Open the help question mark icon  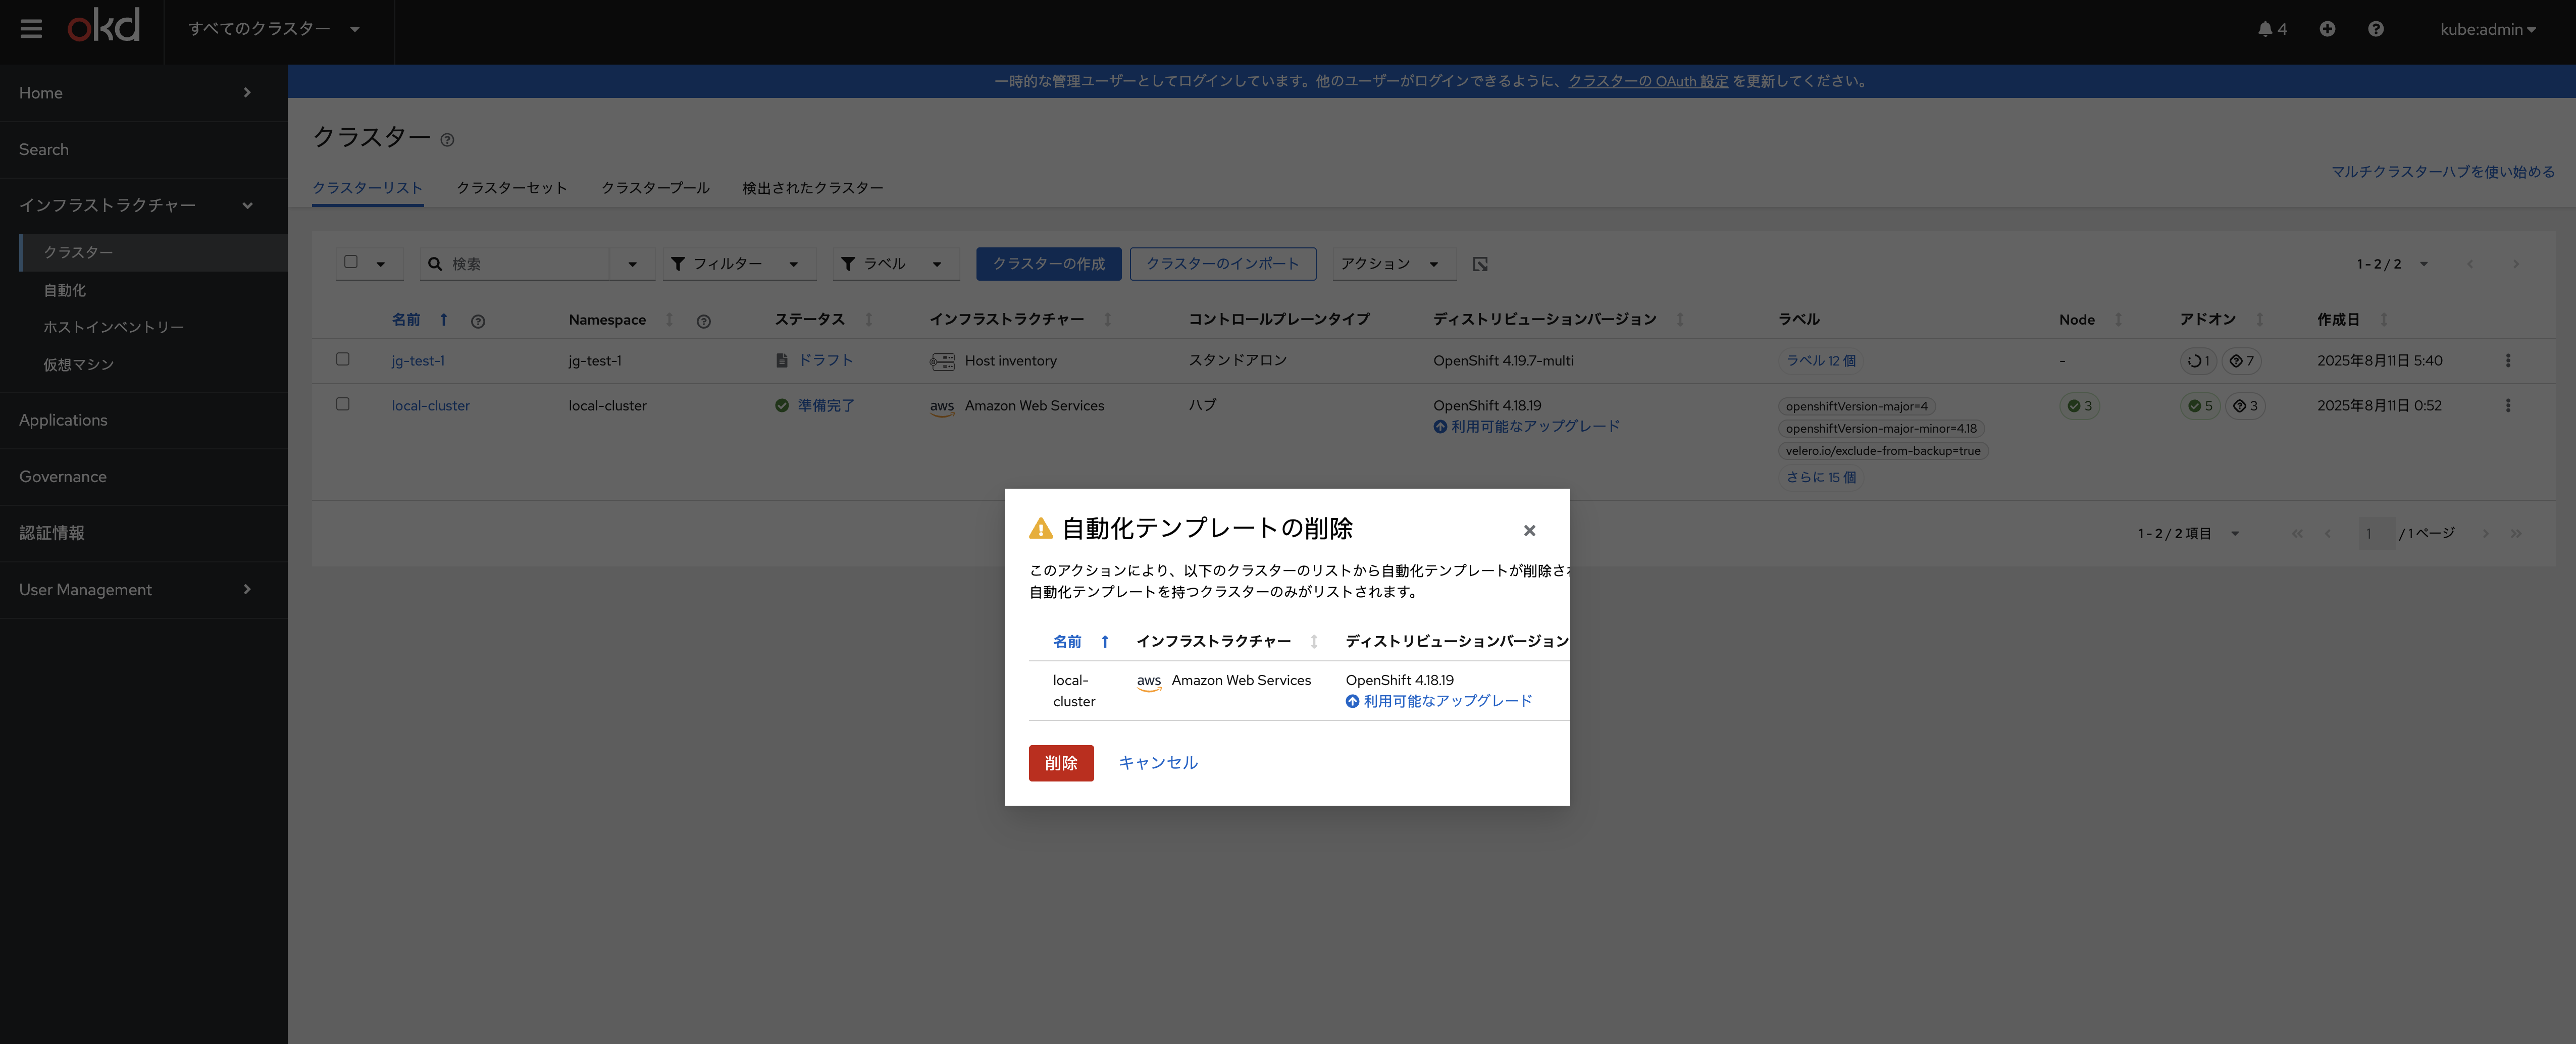(2375, 29)
